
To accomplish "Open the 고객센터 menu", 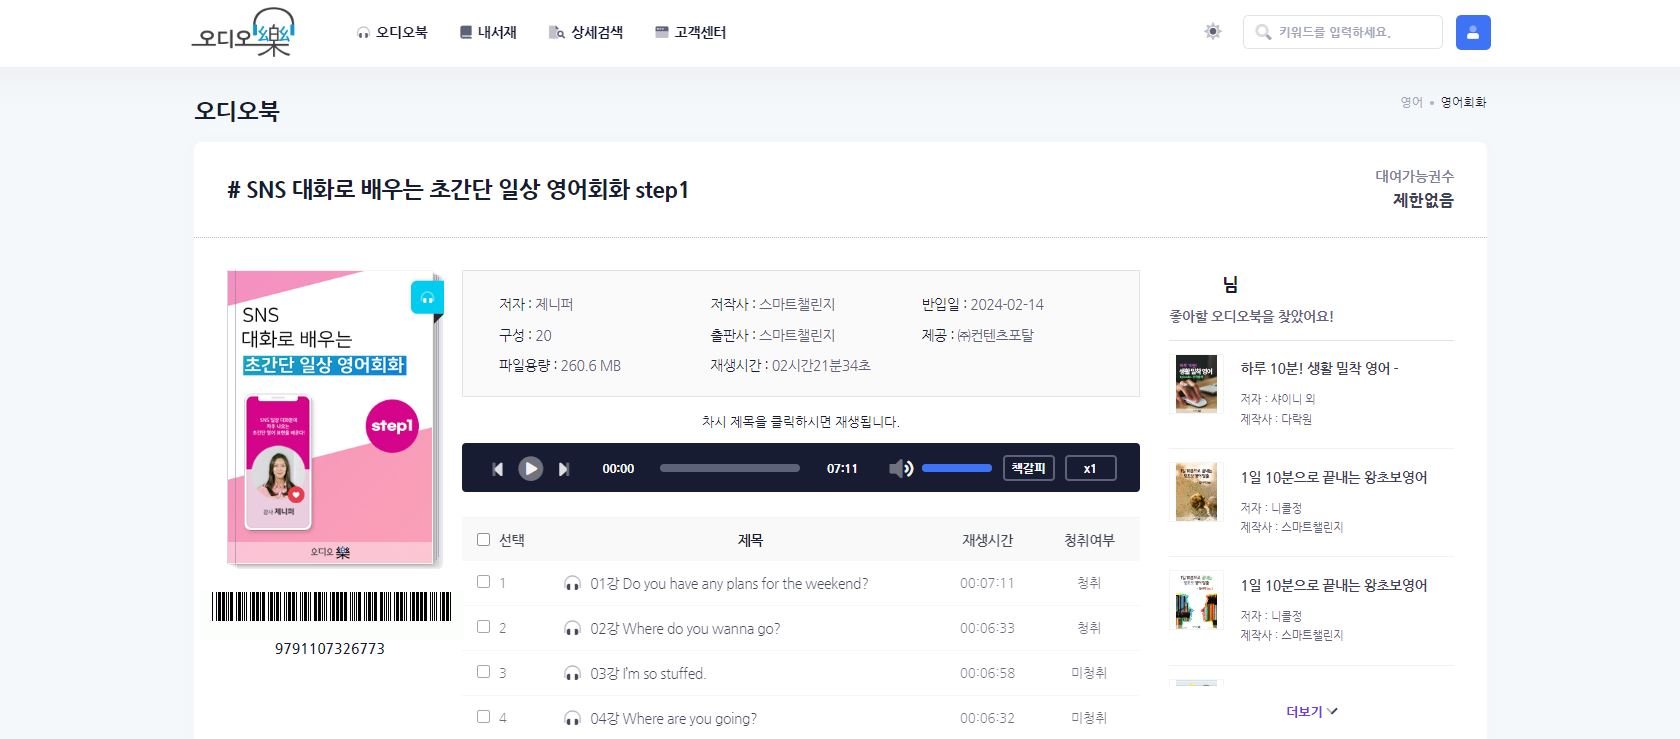I will [690, 33].
